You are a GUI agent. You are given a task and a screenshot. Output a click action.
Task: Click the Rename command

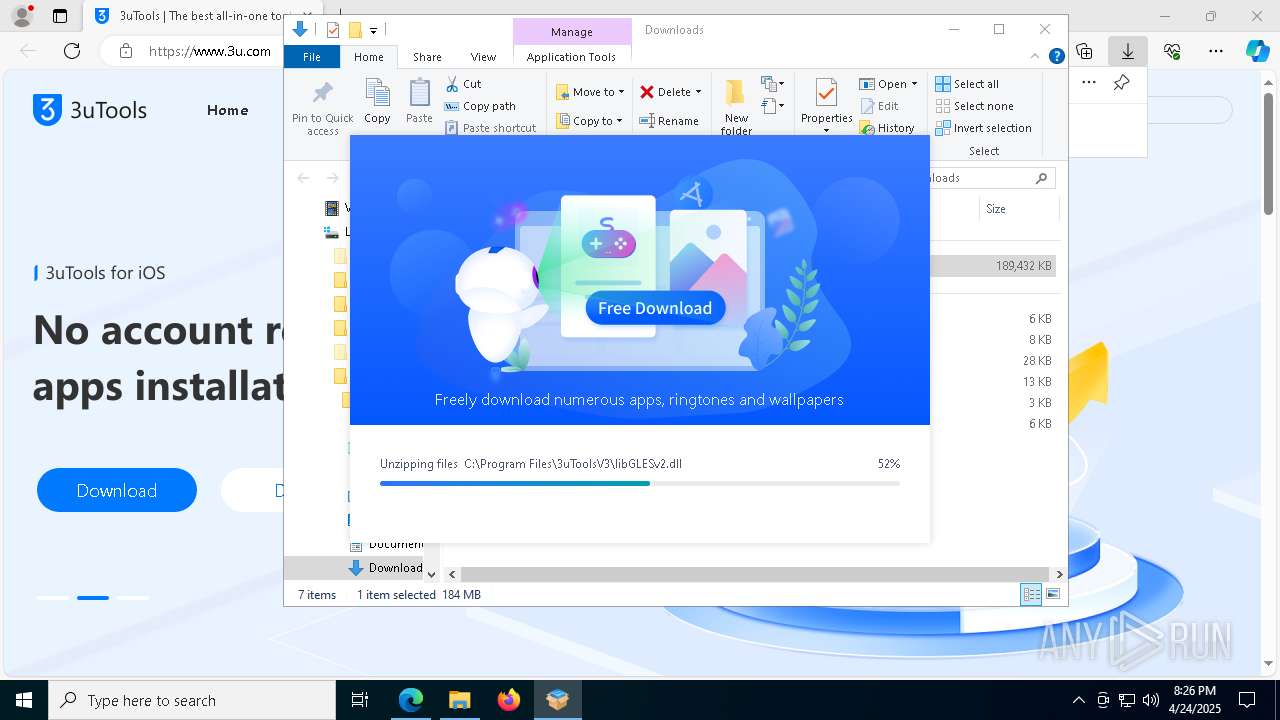tap(669, 121)
